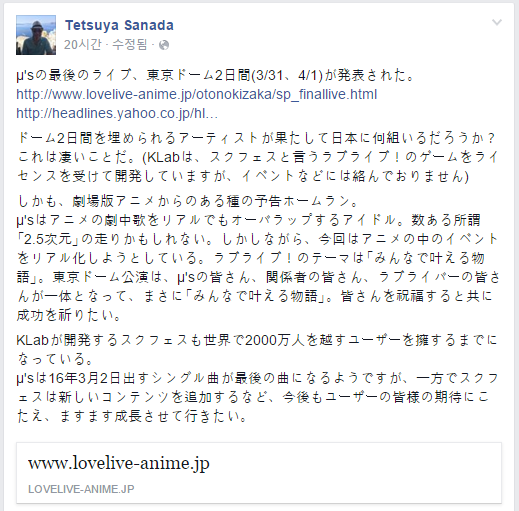
Task: Open the headlines.yahoo.co.jp link
Action: point(117,114)
